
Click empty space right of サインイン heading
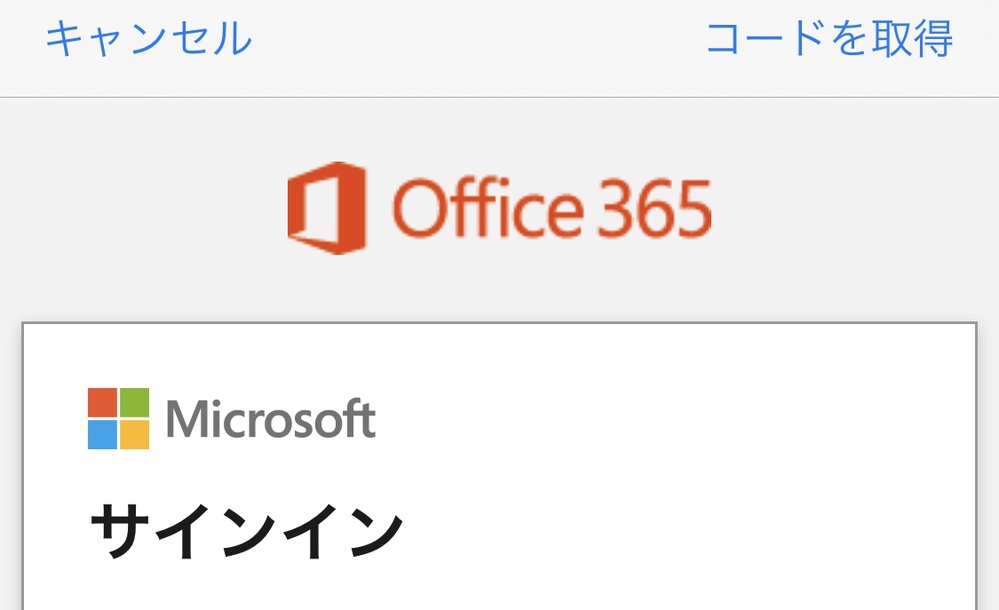[680, 533]
